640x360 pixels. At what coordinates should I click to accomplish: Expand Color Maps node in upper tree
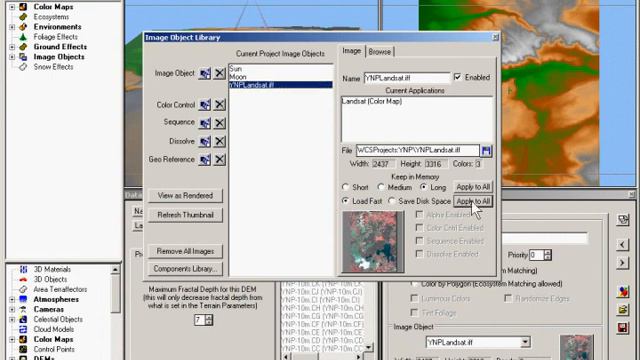(12, 7)
